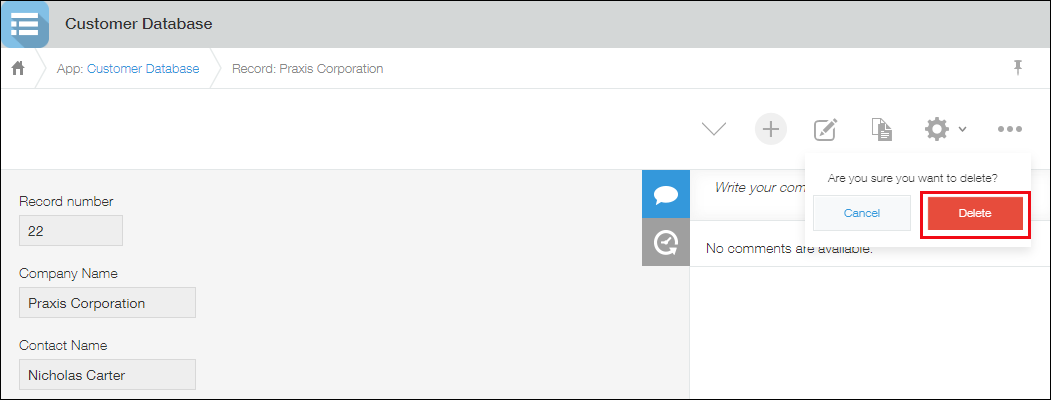Edit the record with pencil icon
The image size is (1051, 400).
pos(825,129)
